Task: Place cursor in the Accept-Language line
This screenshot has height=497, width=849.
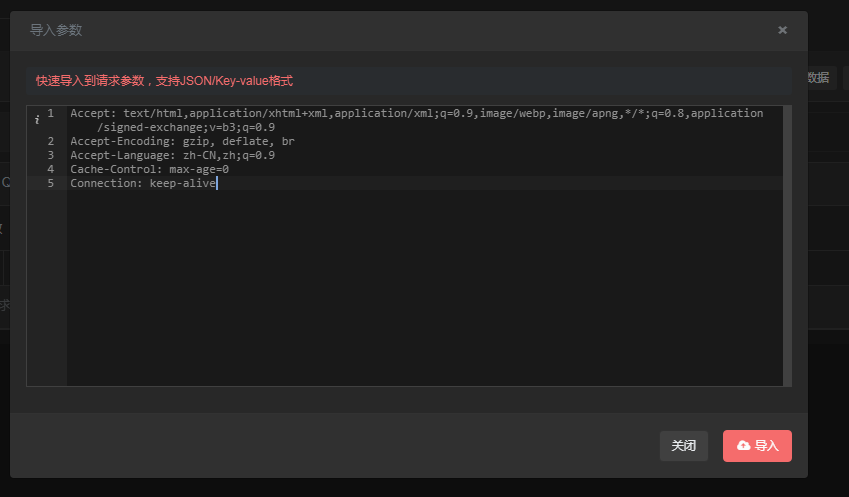Action: pyautogui.click(x=173, y=155)
